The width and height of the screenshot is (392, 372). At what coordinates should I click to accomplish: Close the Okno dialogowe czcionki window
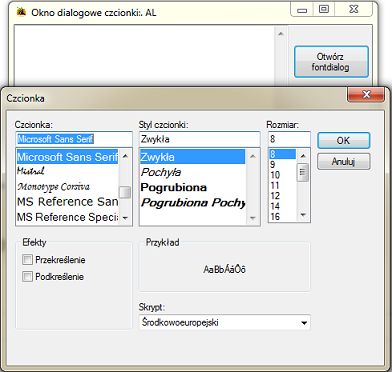(x=354, y=9)
